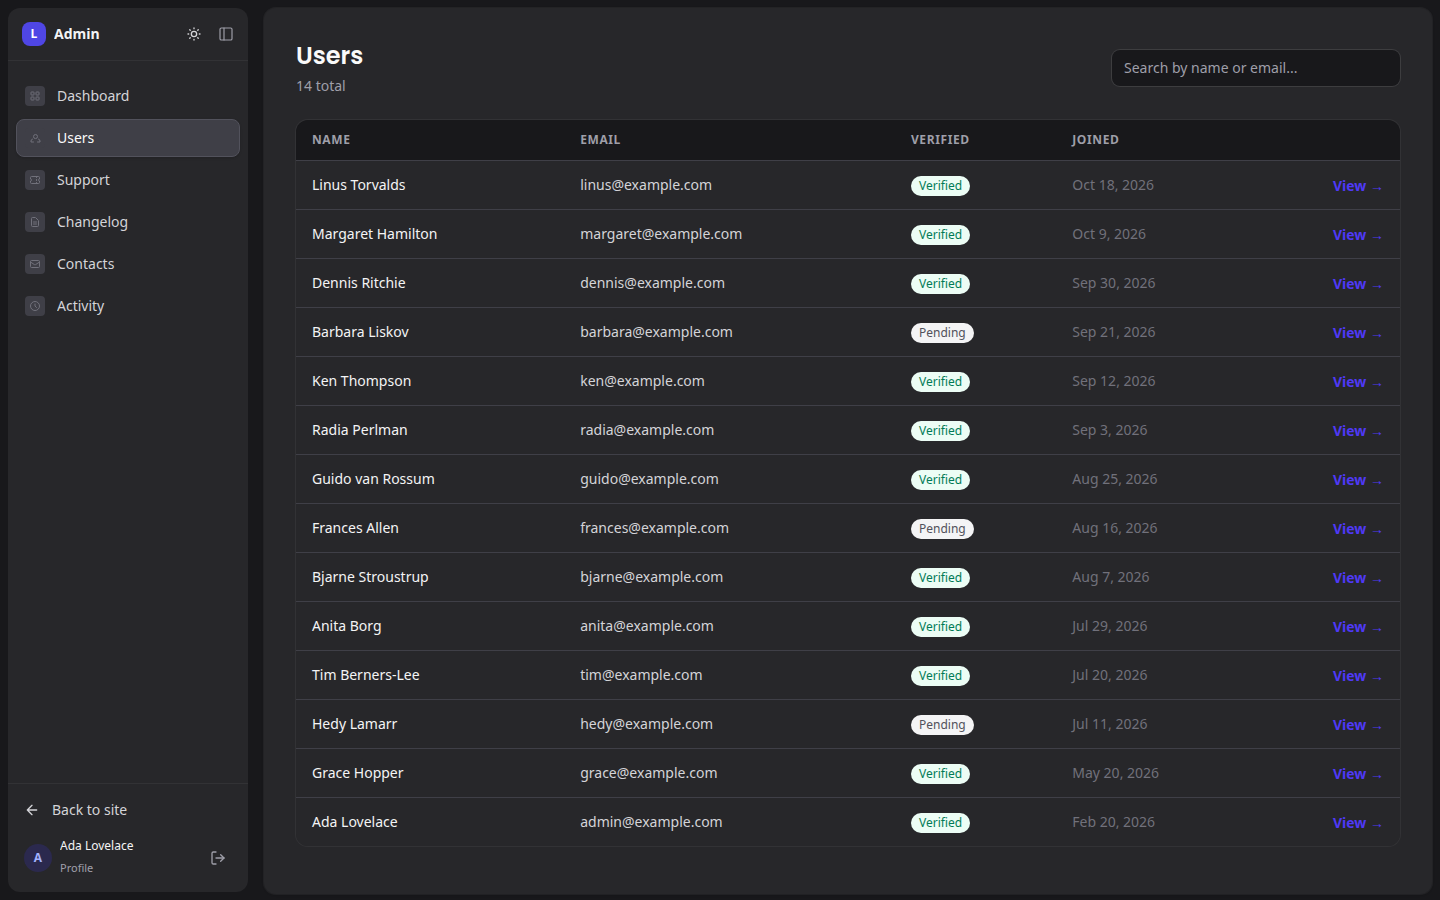View Linus Torvalds' user details
Viewport: 1440px width, 900px height.
tap(1357, 186)
